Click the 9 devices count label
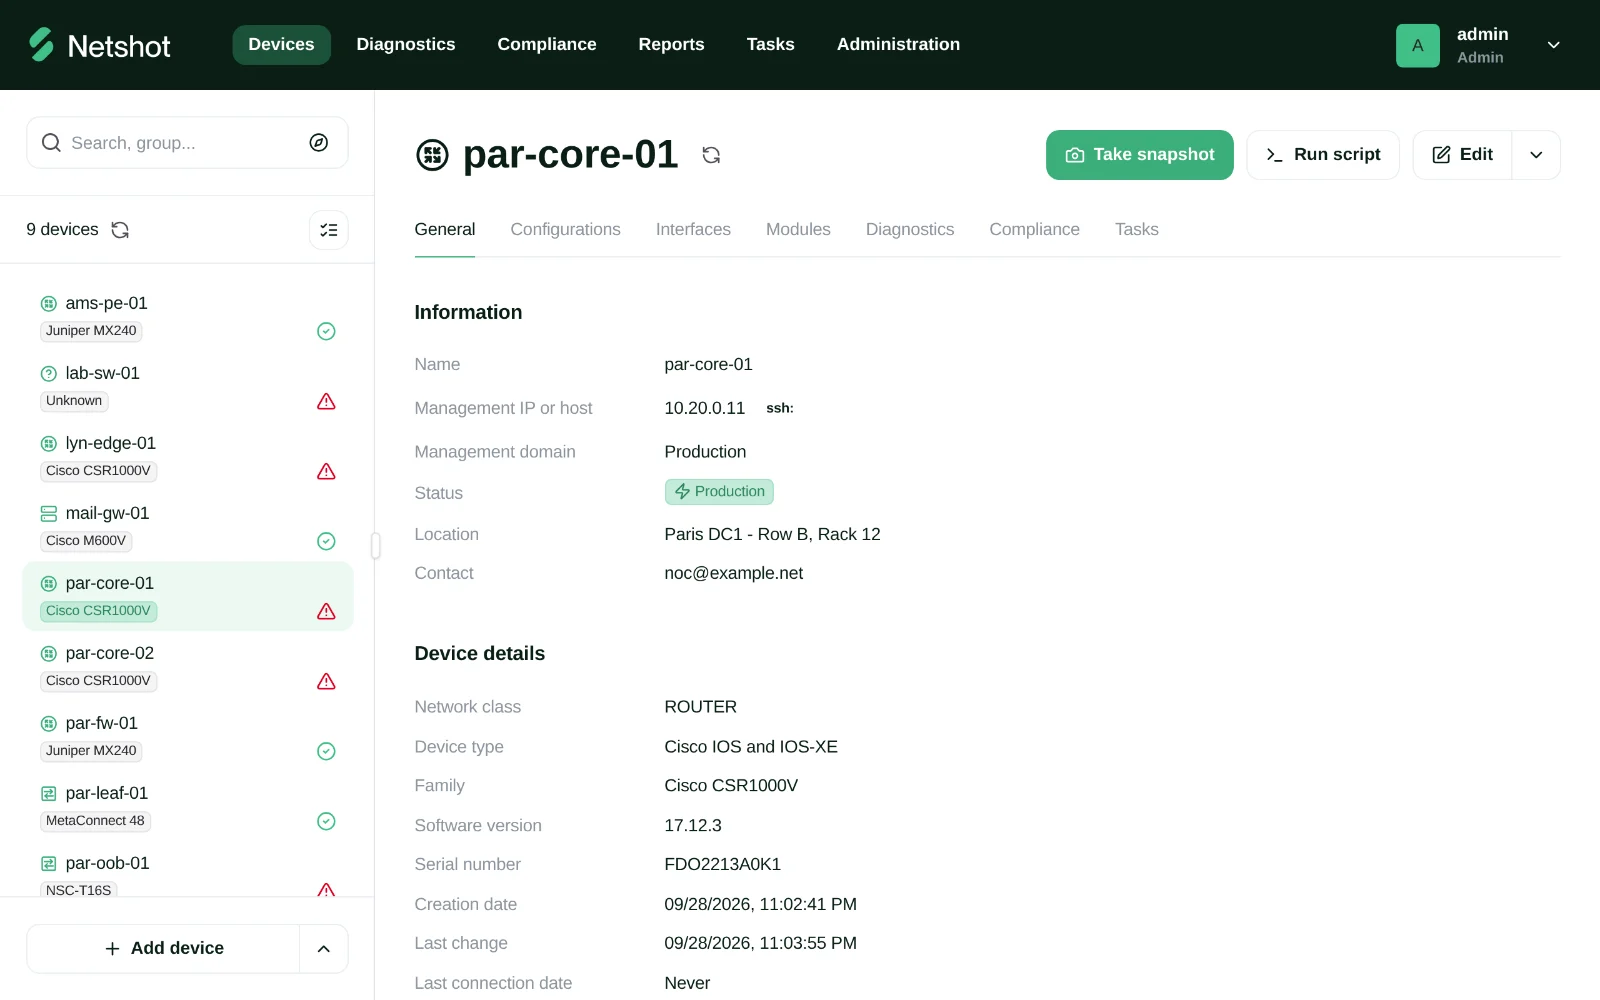1600x1000 pixels. point(63,230)
